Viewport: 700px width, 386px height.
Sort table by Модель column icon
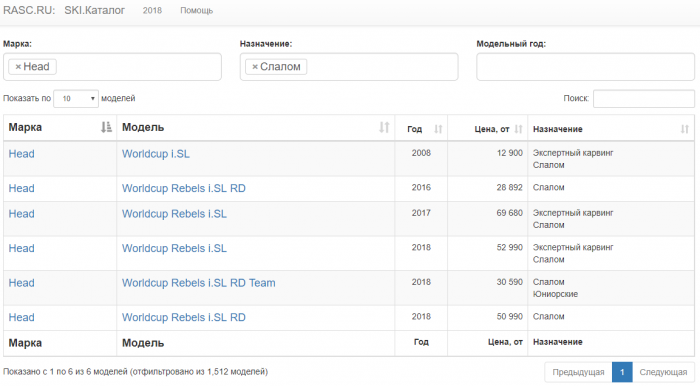[384, 128]
